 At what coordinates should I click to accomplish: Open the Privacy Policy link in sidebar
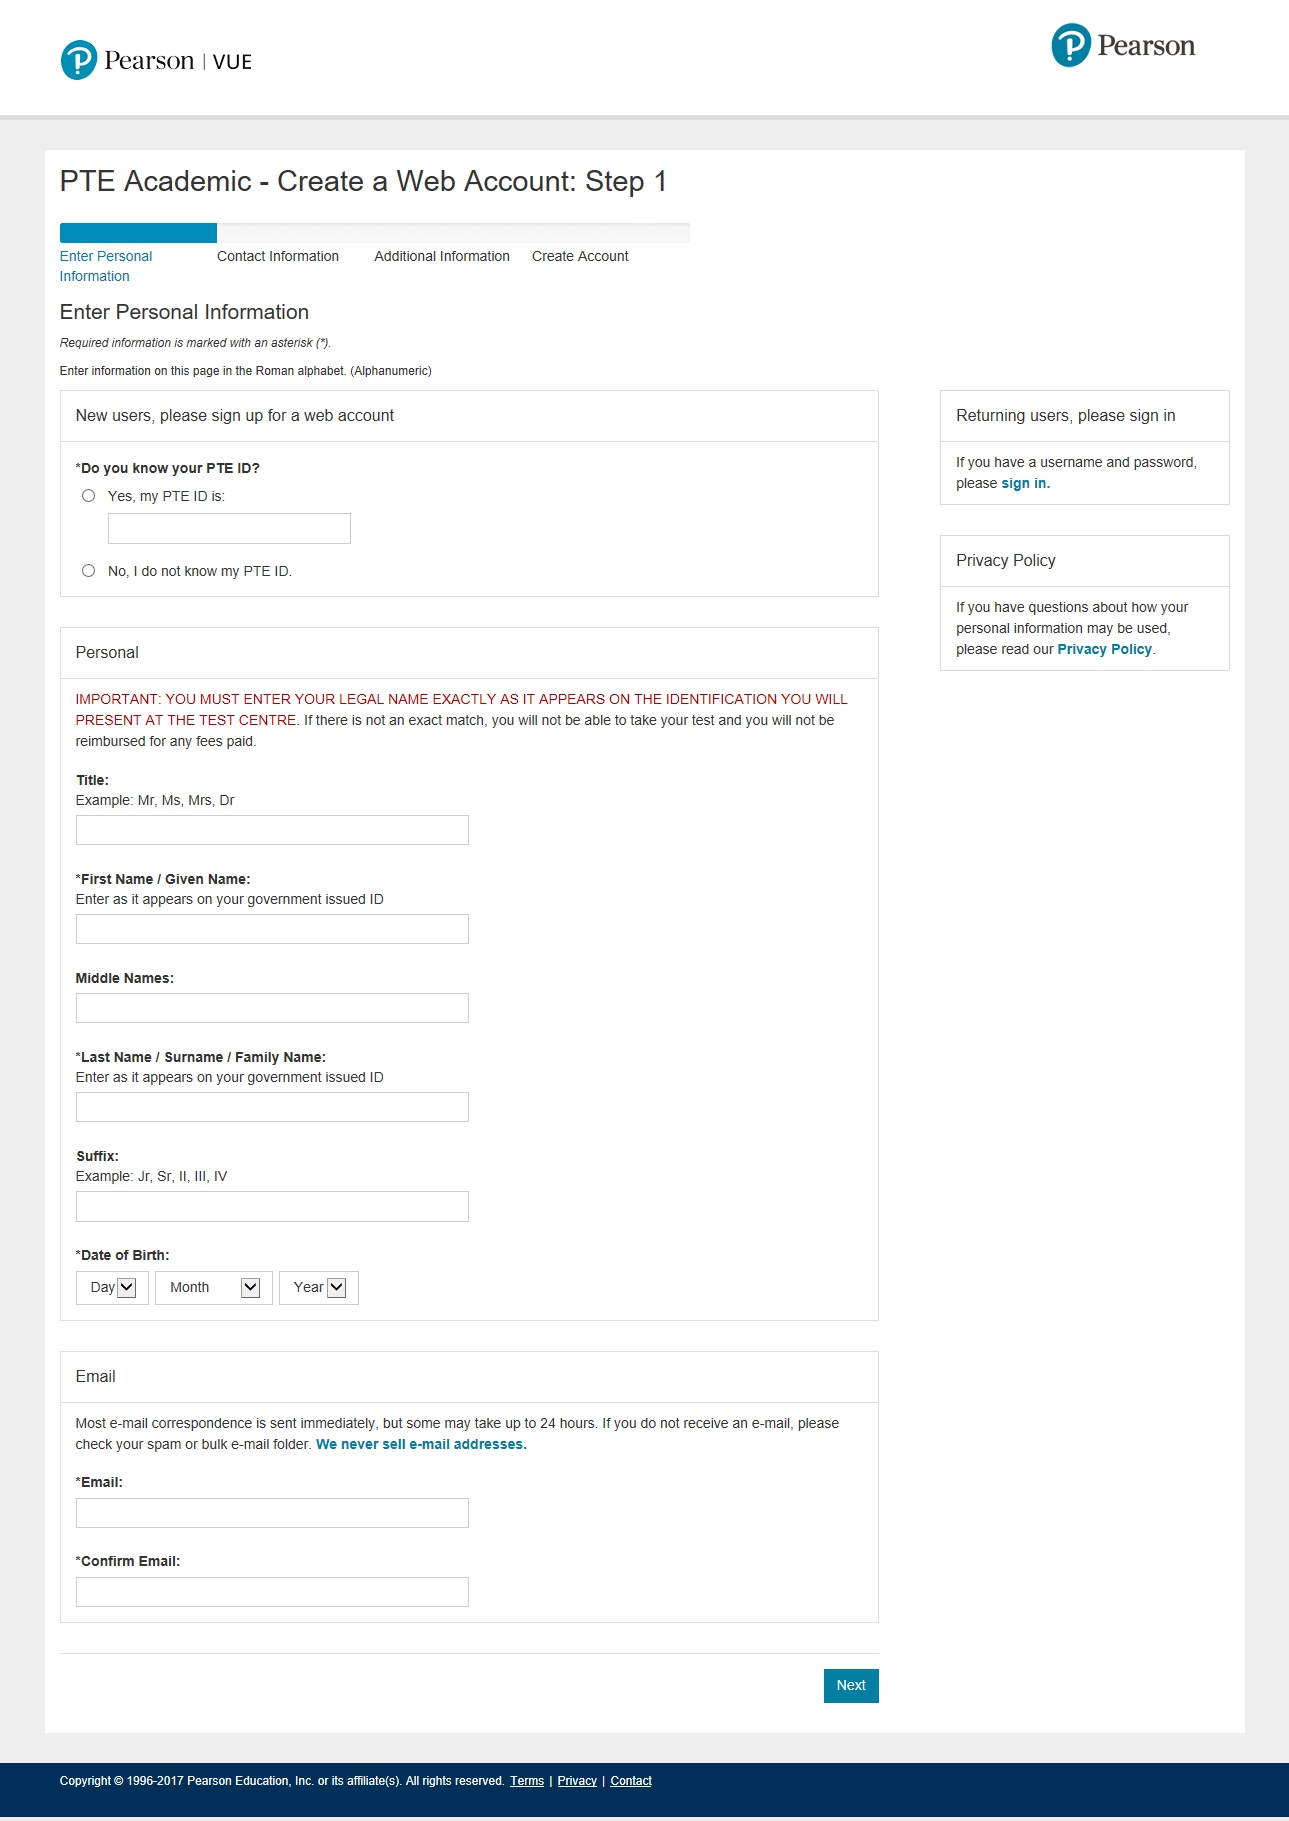point(1104,649)
